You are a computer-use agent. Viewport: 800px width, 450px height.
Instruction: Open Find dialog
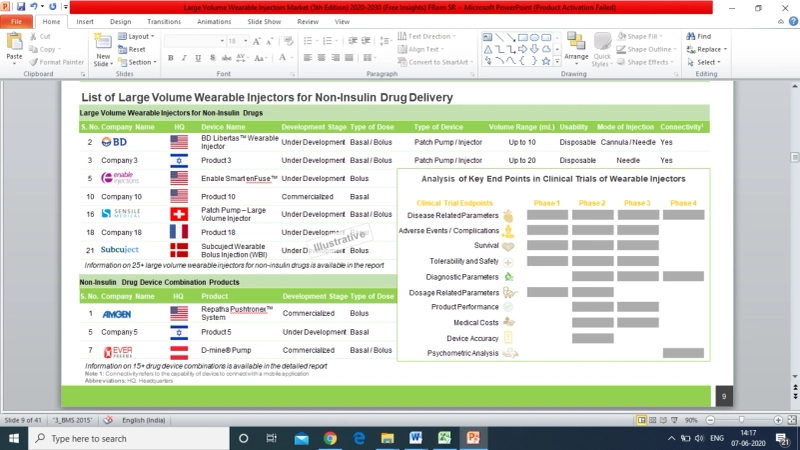pyautogui.click(x=699, y=36)
